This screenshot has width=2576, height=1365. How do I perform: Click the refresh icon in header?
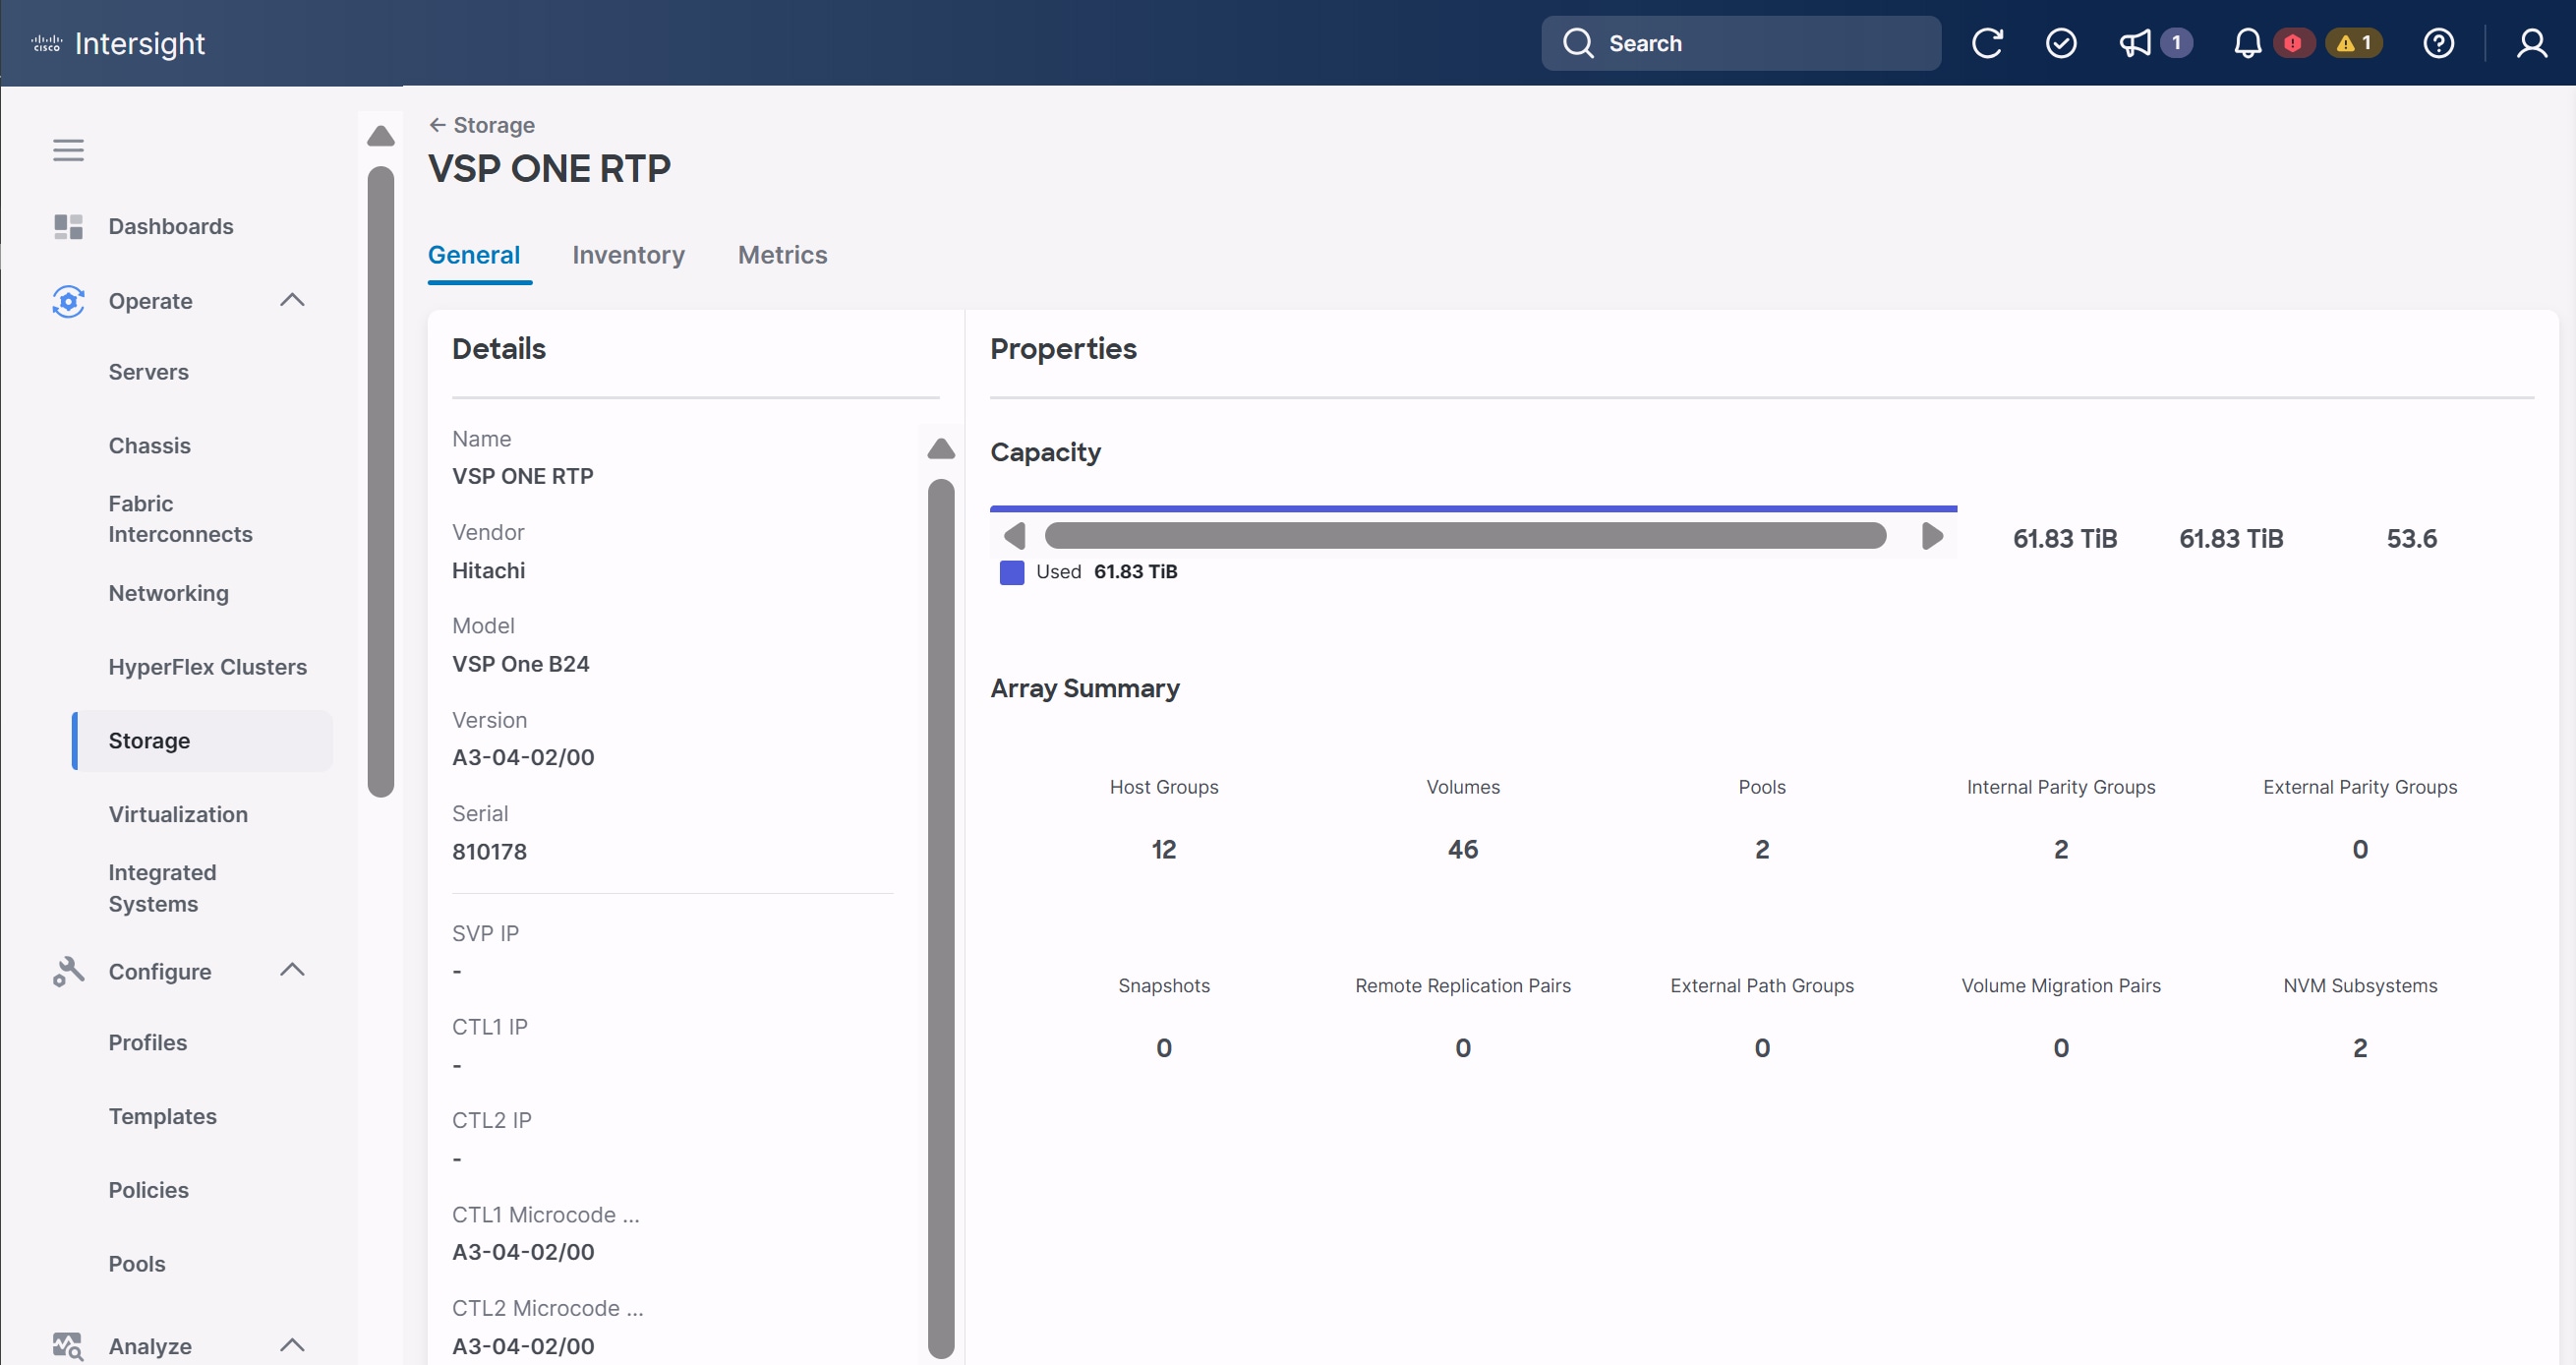[1987, 43]
